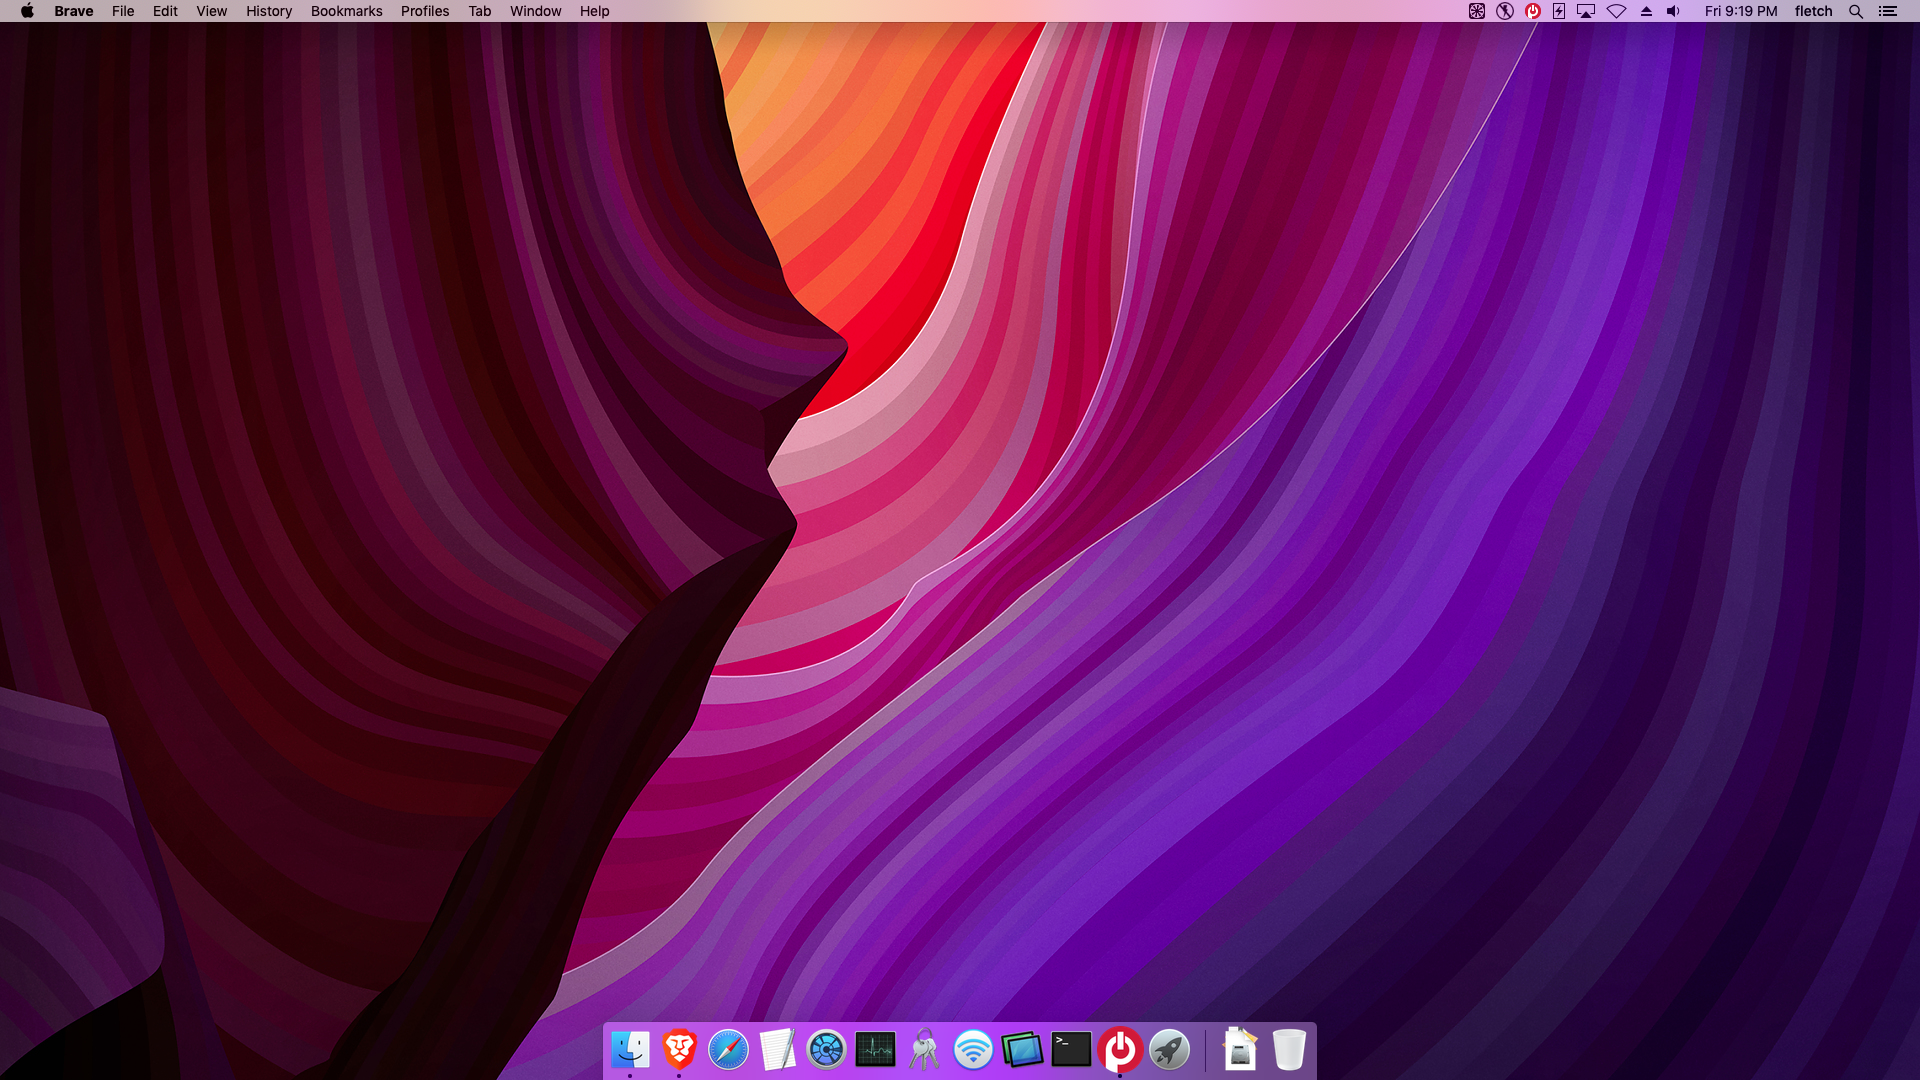1920x1080 pixels.
Task: Open Activity Monitor in the dock
Action: 875,1049
